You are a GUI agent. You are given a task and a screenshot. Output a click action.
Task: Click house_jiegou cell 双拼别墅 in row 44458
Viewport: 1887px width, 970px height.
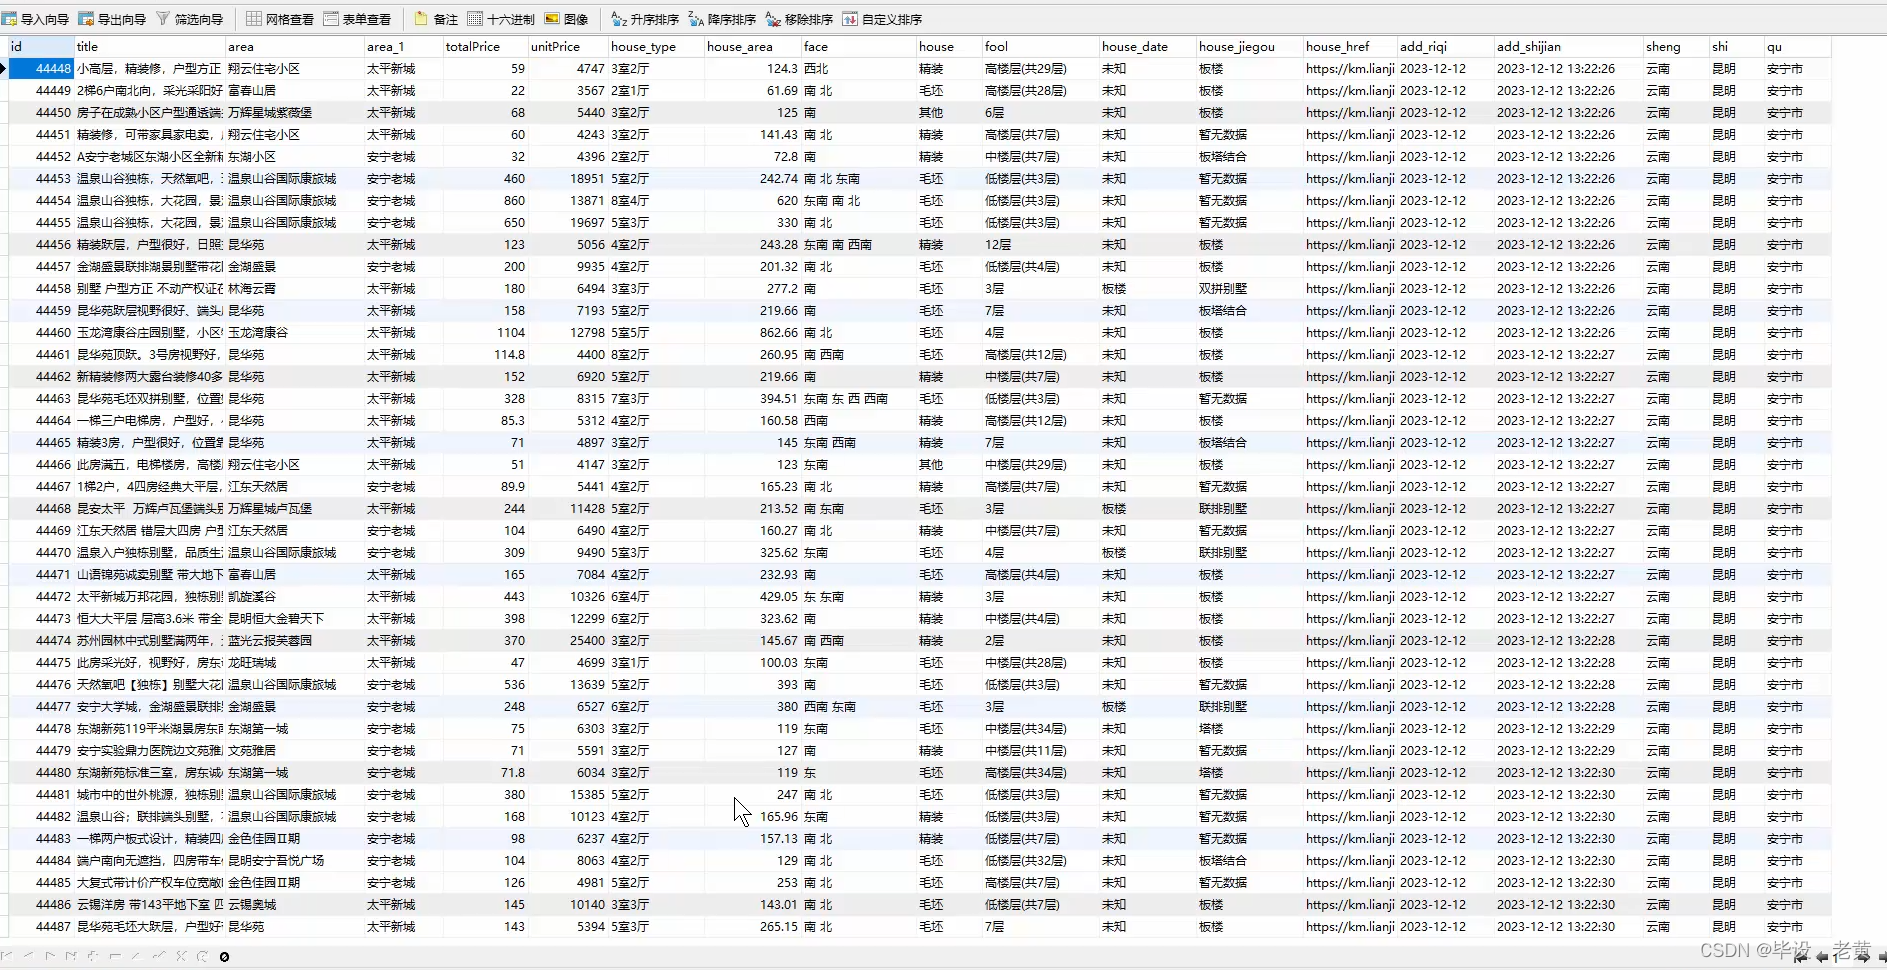(x=1250, y=289)
